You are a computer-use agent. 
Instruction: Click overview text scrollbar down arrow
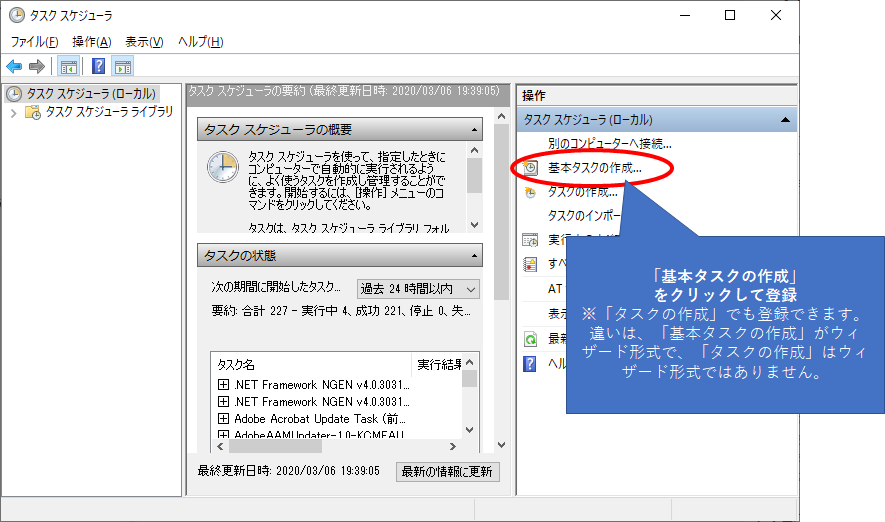(x=474, y=225)
